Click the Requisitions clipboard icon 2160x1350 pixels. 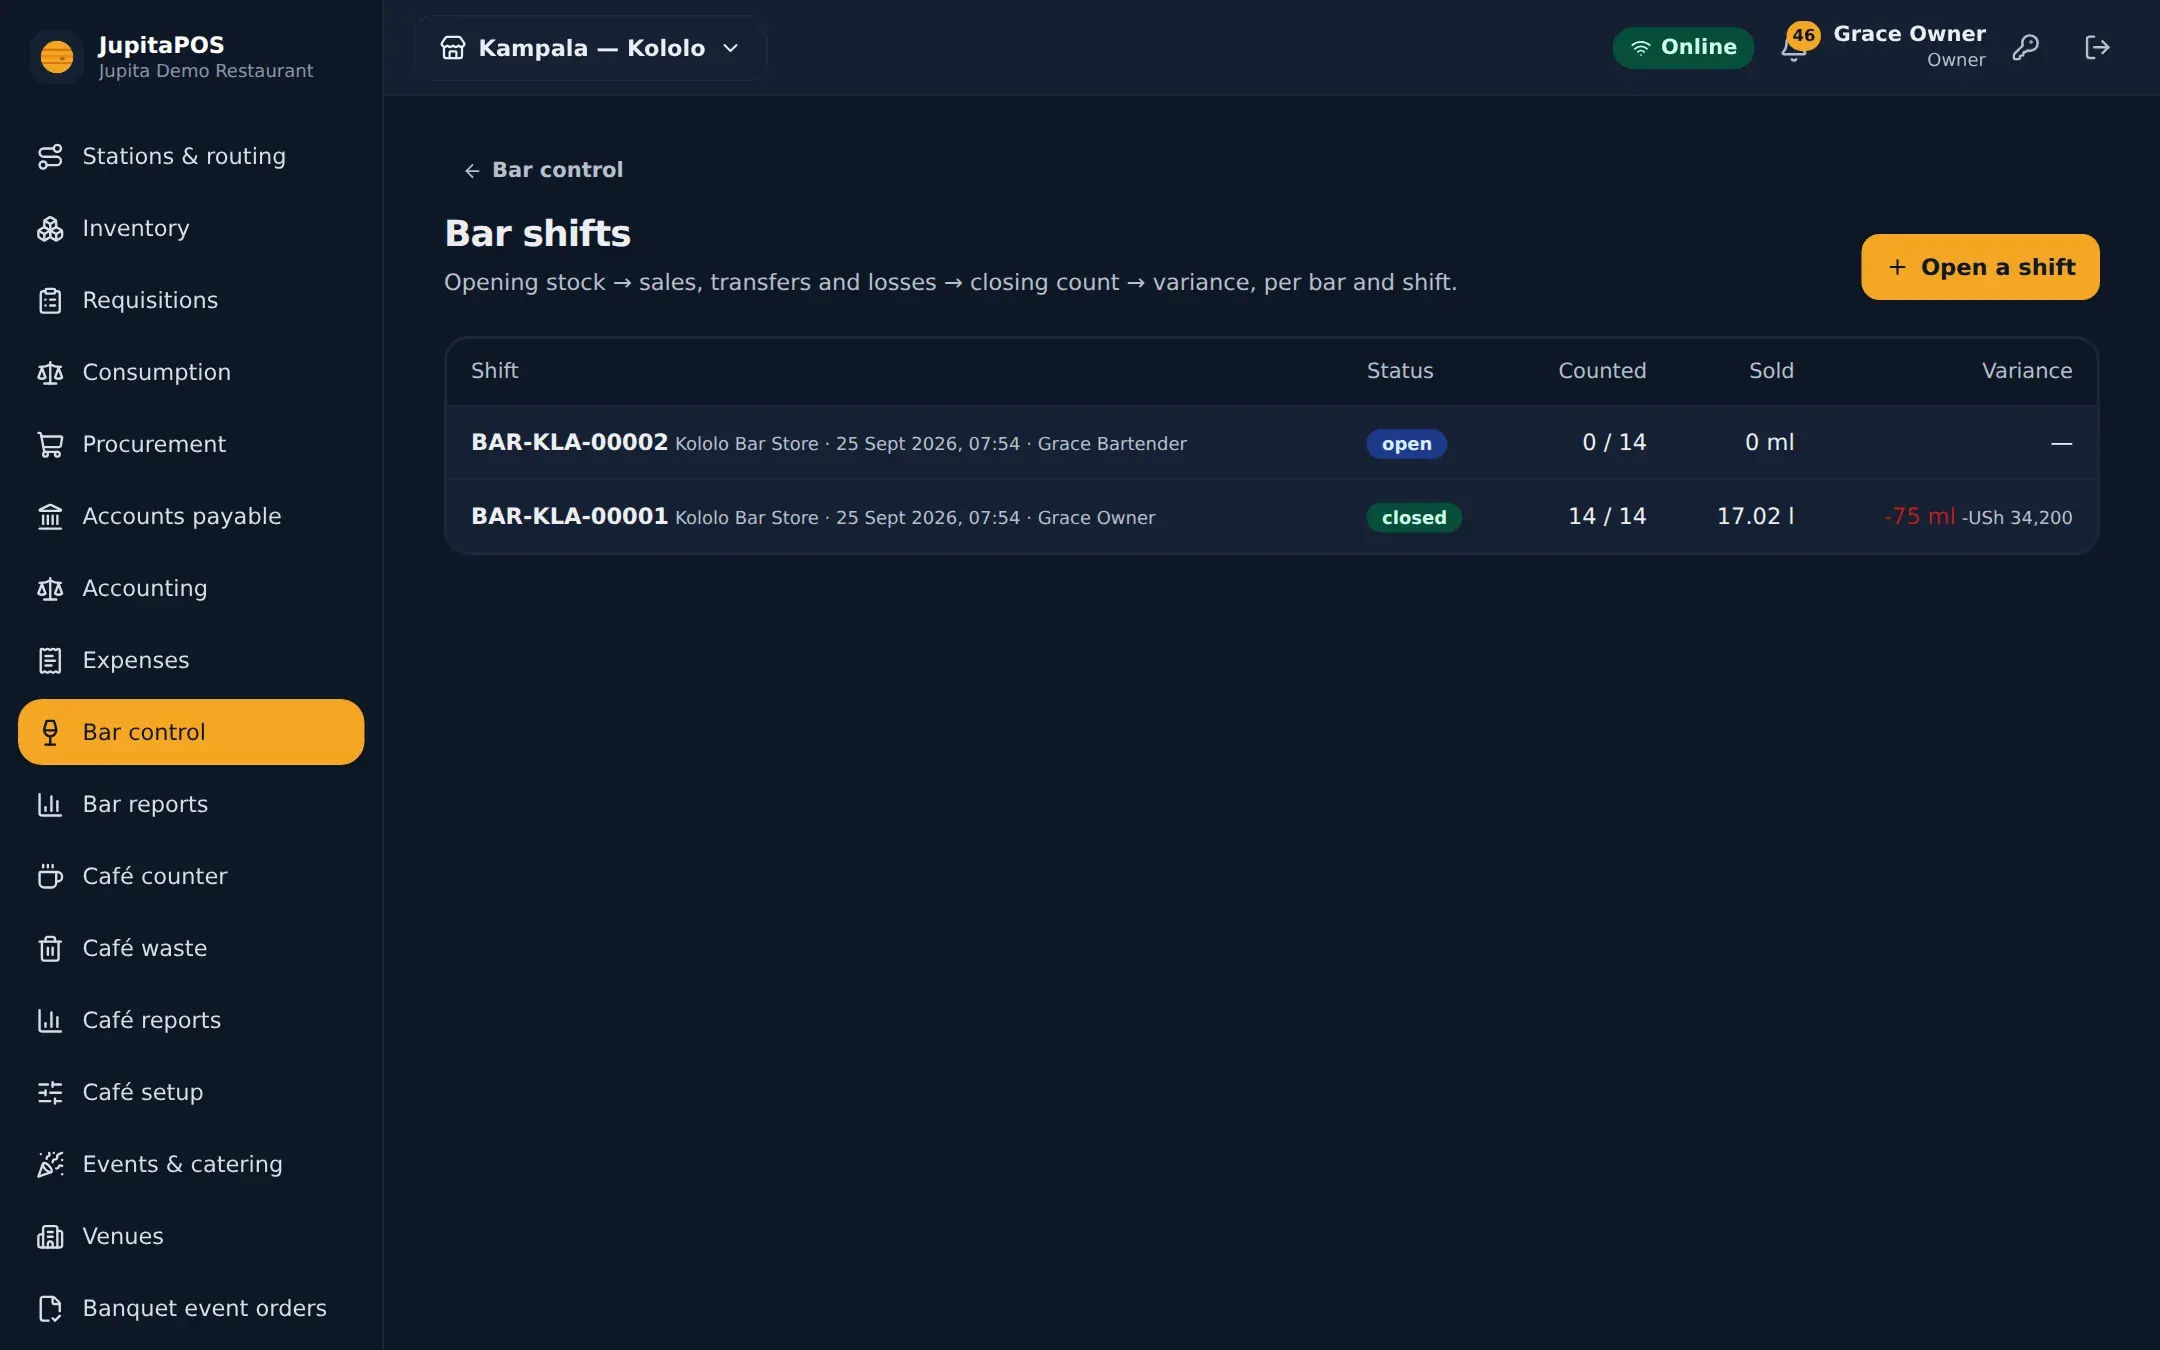tap(50, 300)
